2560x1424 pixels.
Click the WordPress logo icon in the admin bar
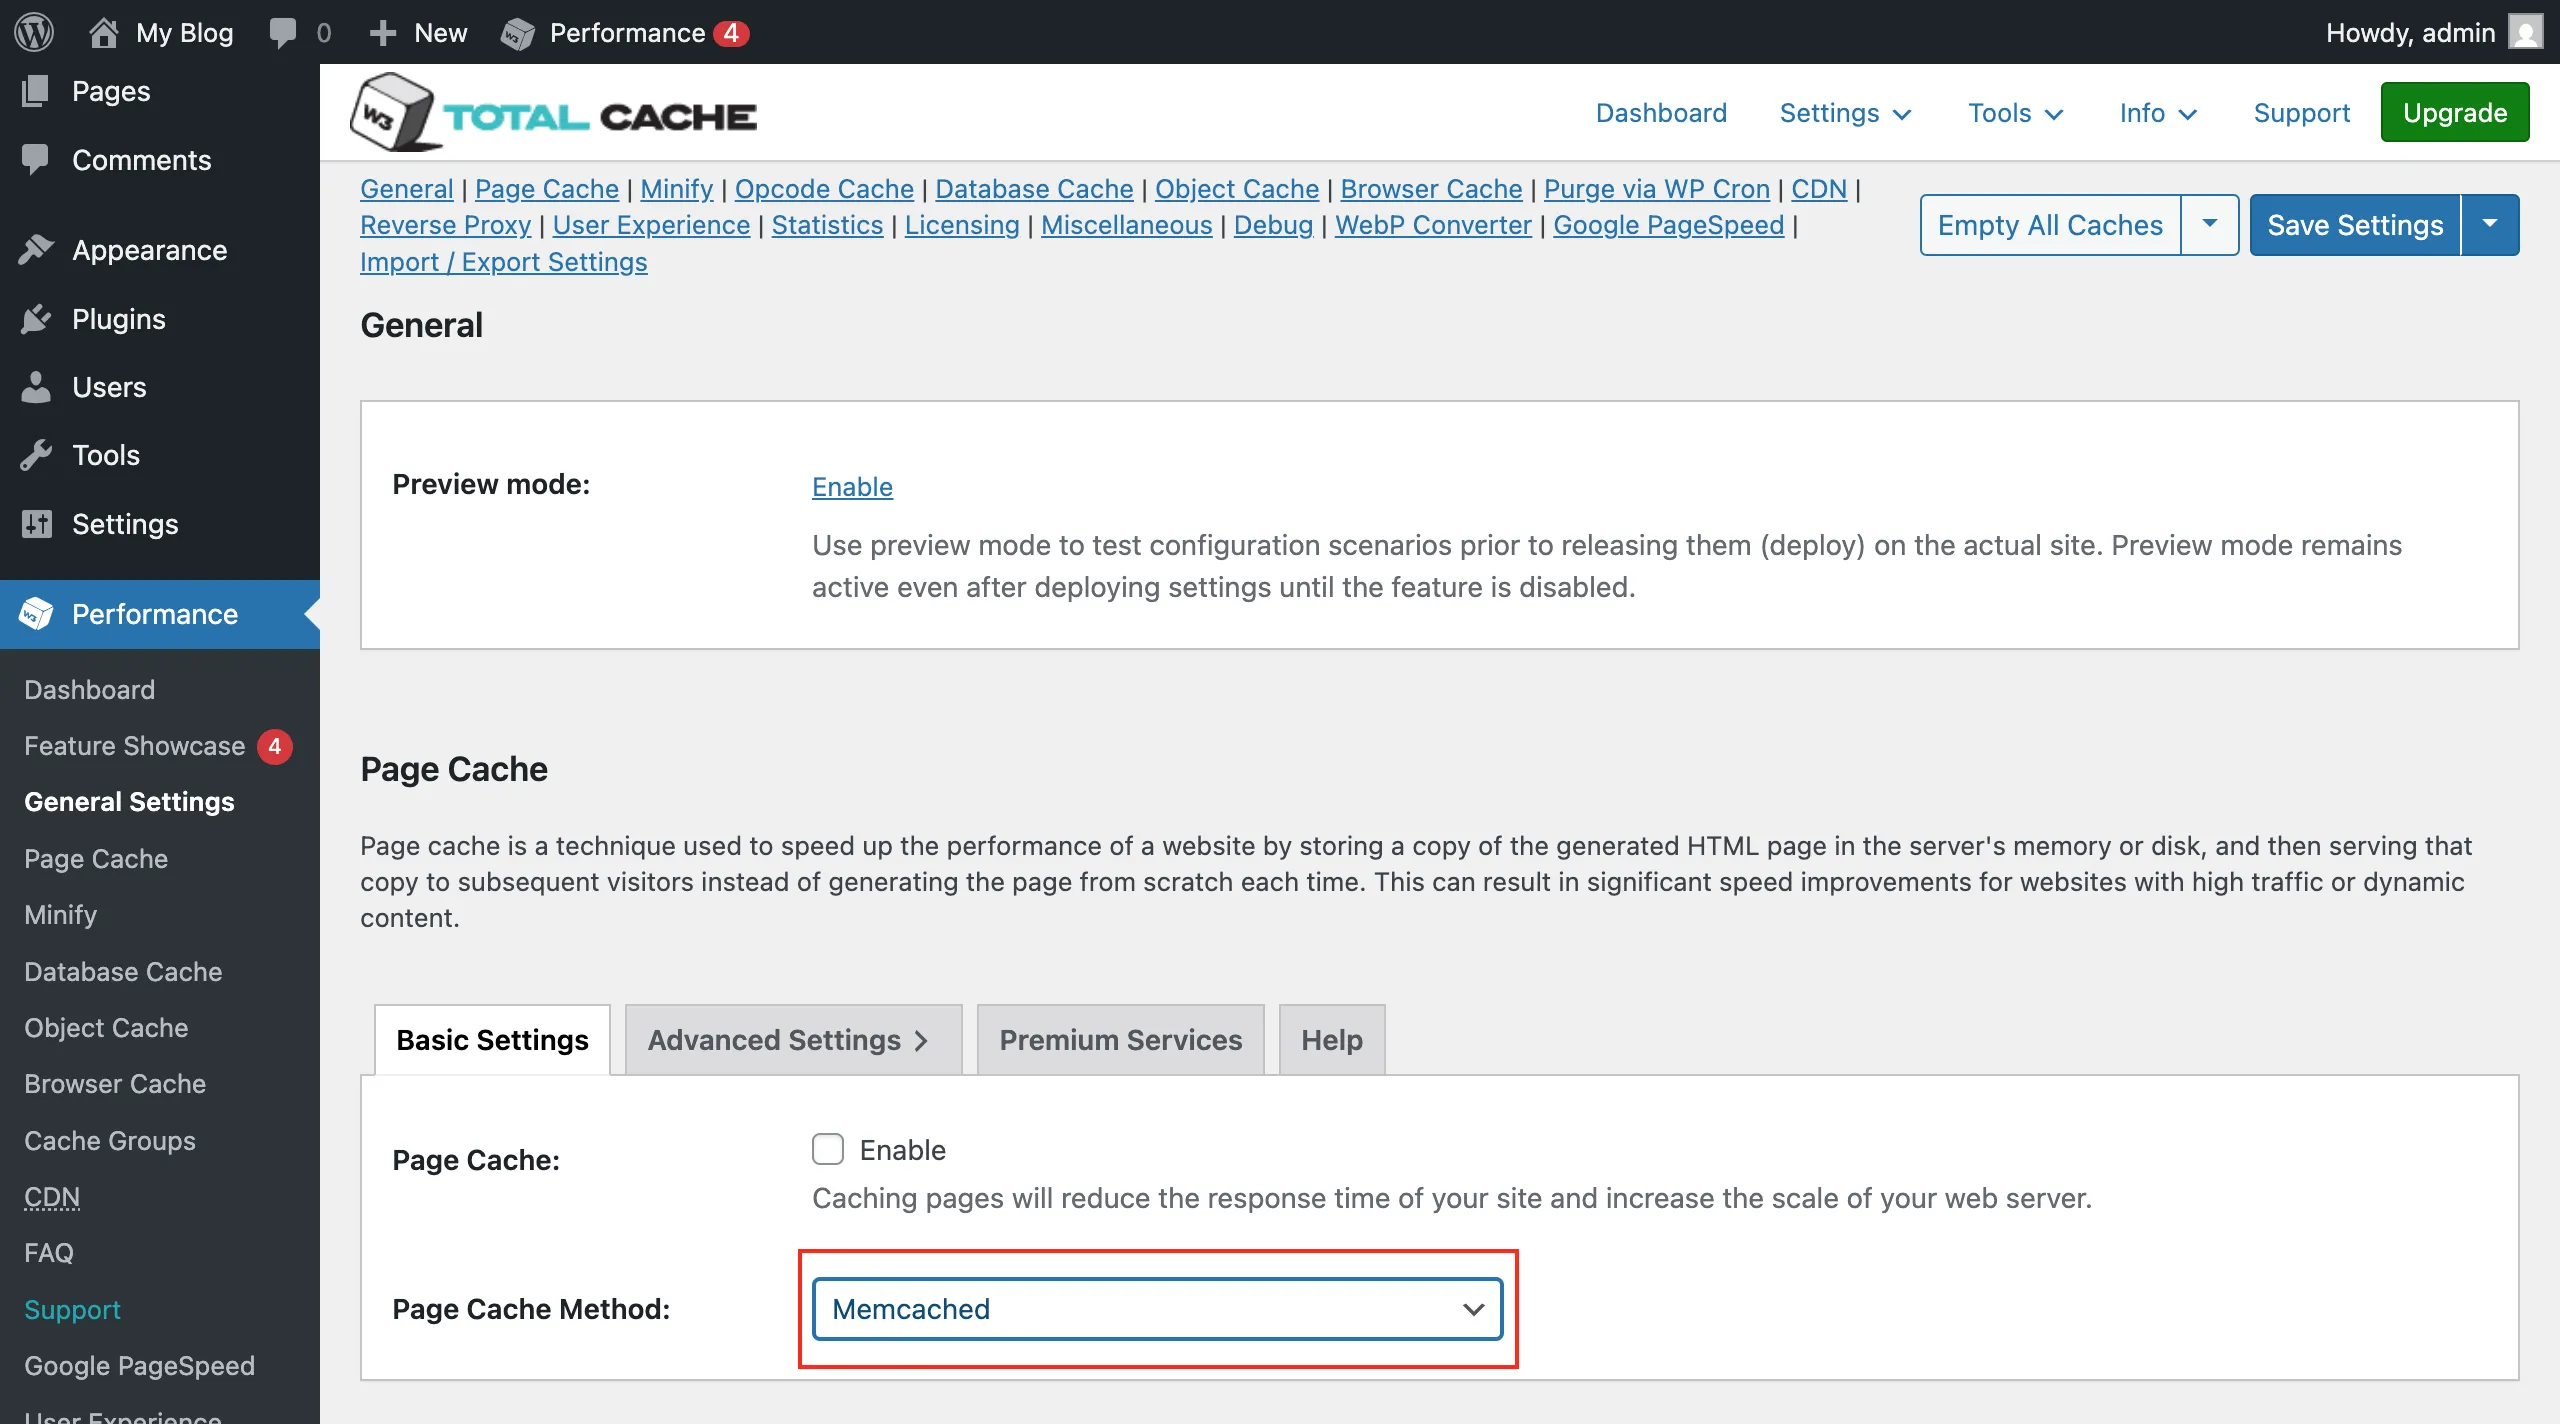click(34, 32)
